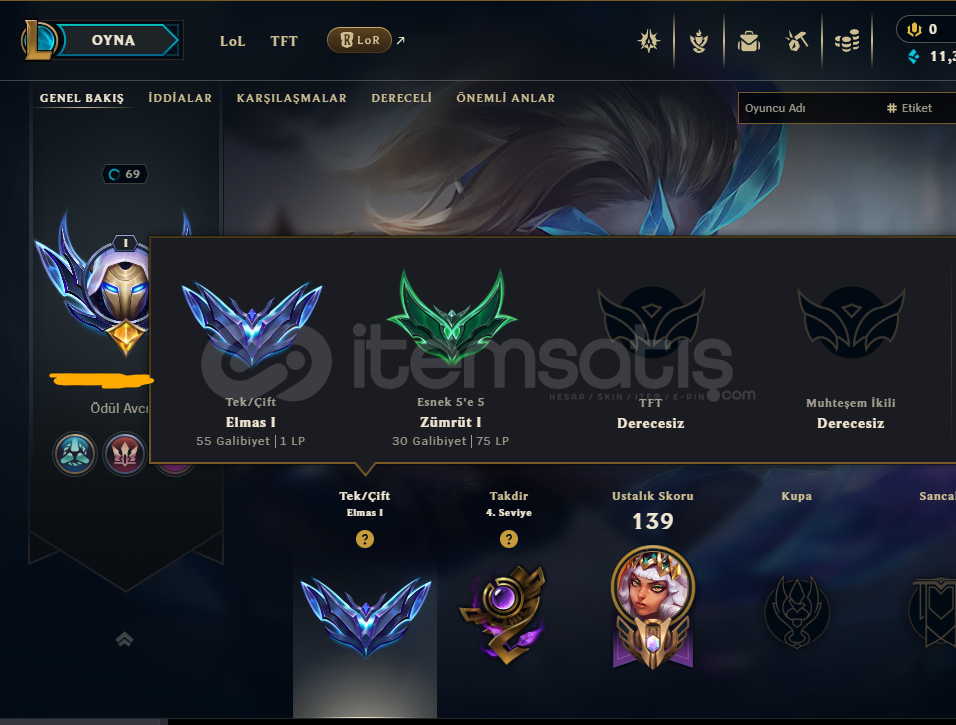
Task: Open the Store coins icon
Action: pos(847,41)
